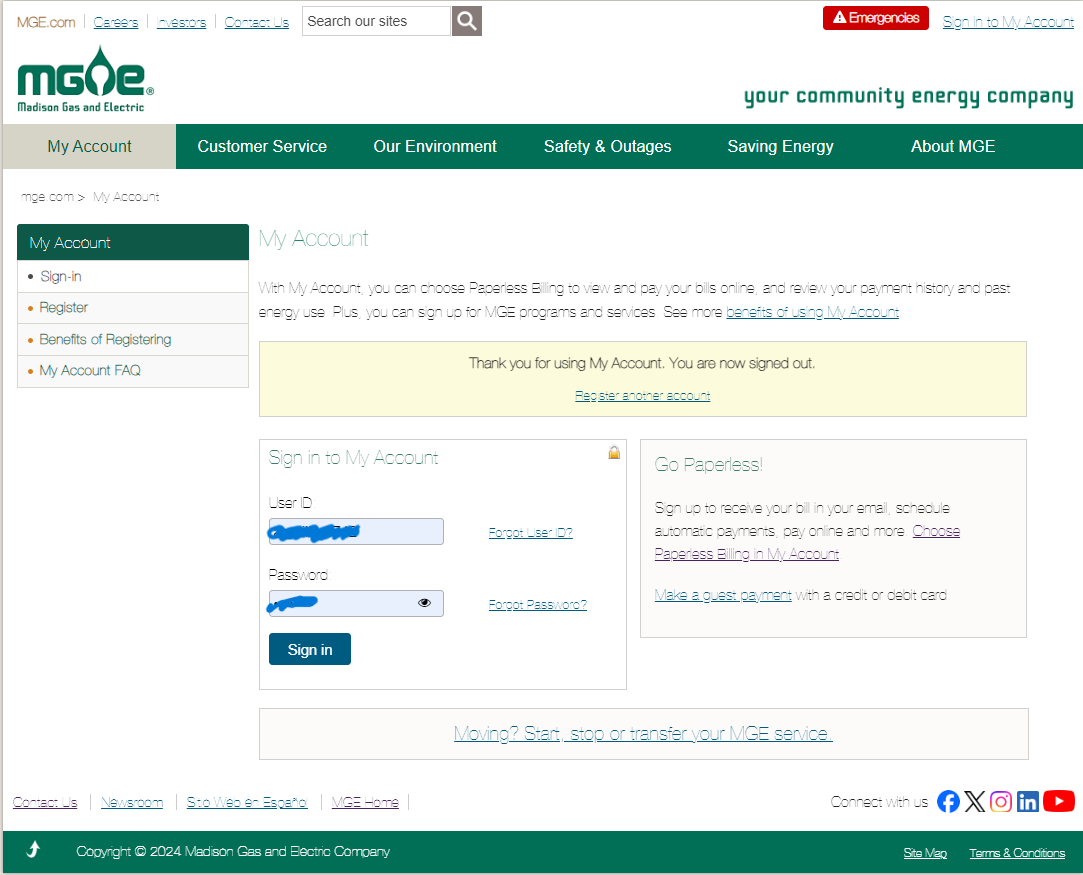The height and width of the screenshot is (875, 1083).
Task: Open Terms & Conditions footer link
Action: 1017,853
